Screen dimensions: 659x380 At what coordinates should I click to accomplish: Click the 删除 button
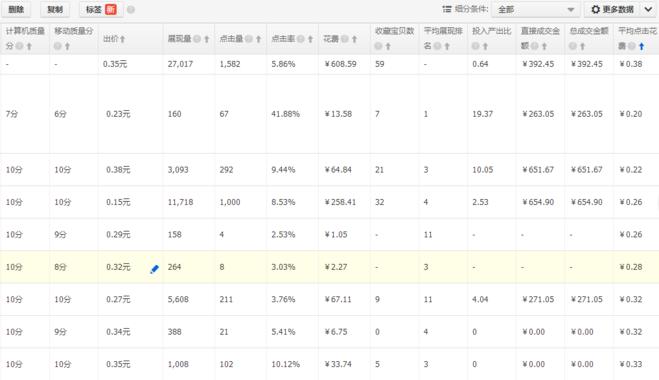coord(16,9)
